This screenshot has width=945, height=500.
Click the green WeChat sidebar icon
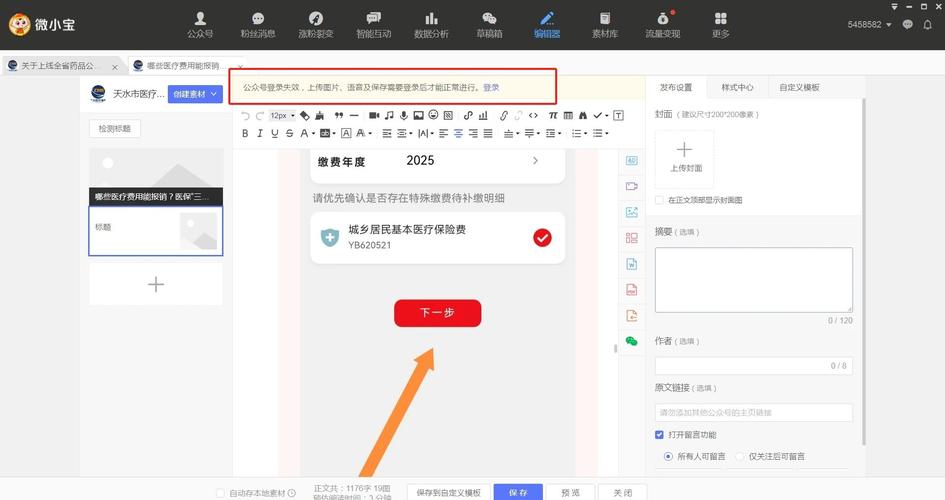(632, 341)
